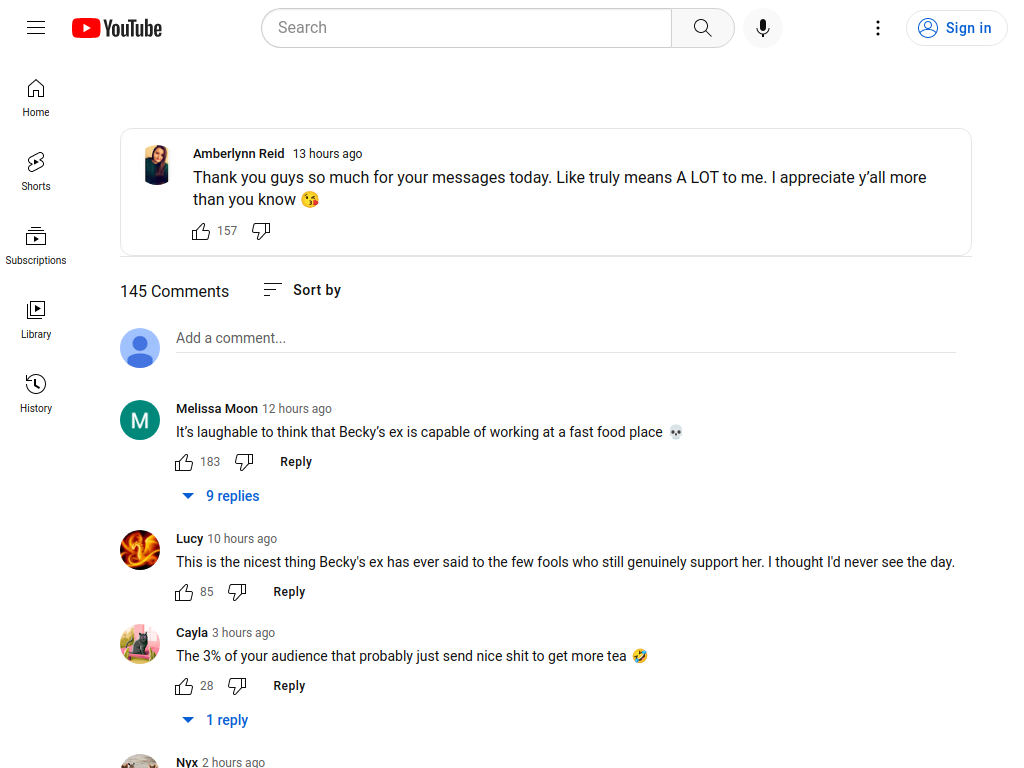Dislike Melissa Moon's comment
This screenshot has width=1024, height=768.
tap(244, 462)
